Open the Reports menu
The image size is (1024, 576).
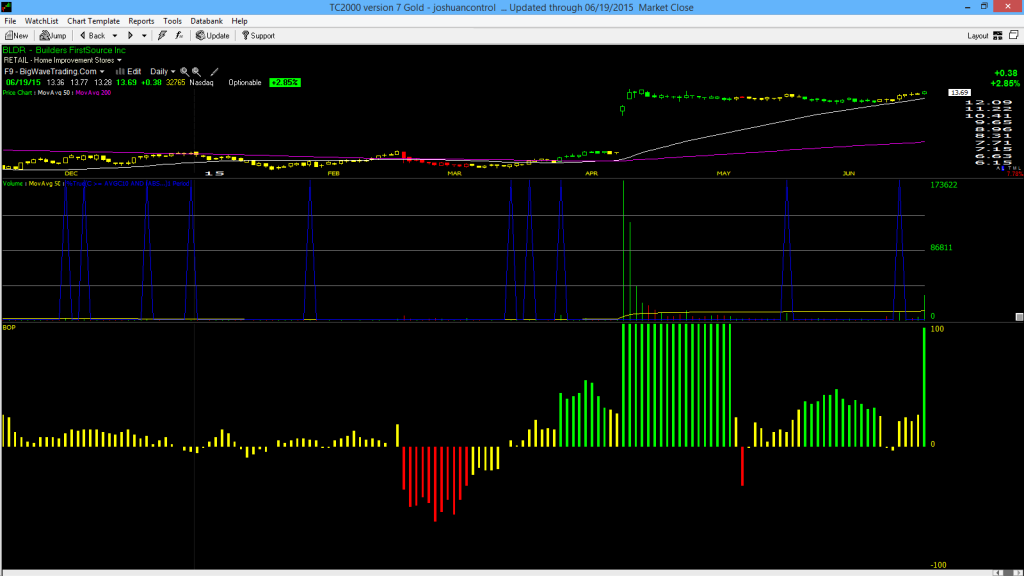141,21
